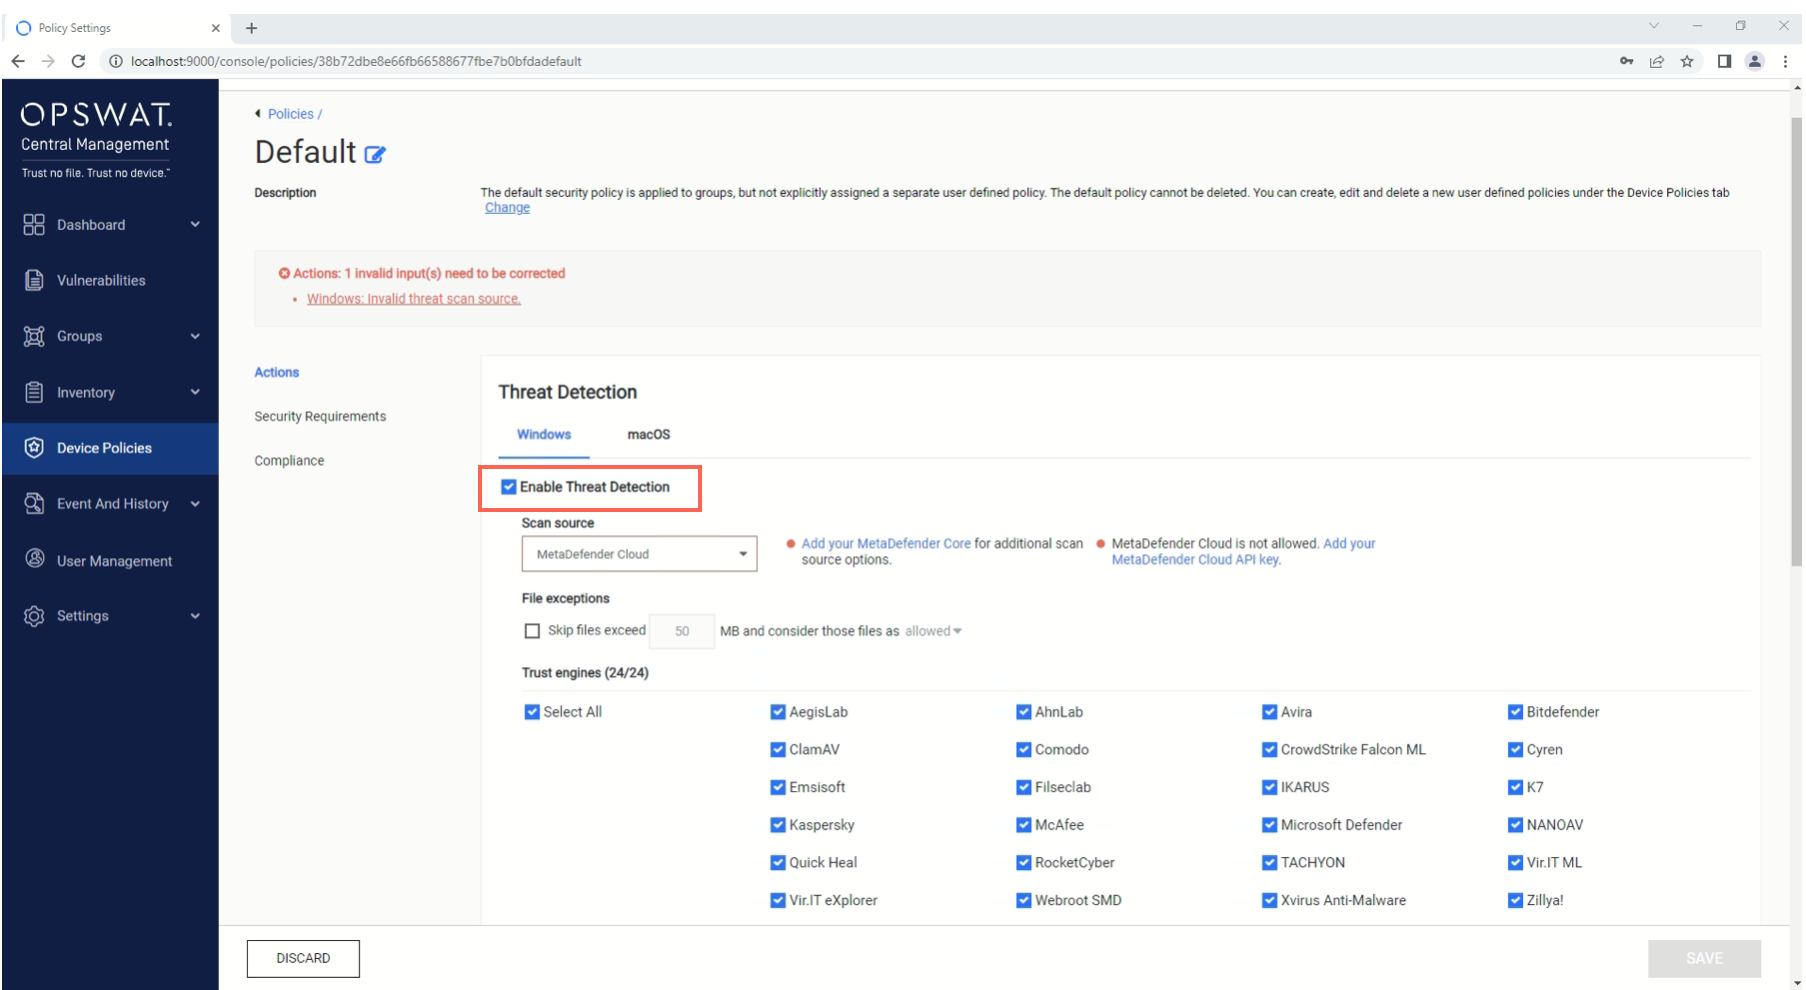Click the Event And History icon
Viewport: 1806px width, 990px height.
tap(34, 503)
